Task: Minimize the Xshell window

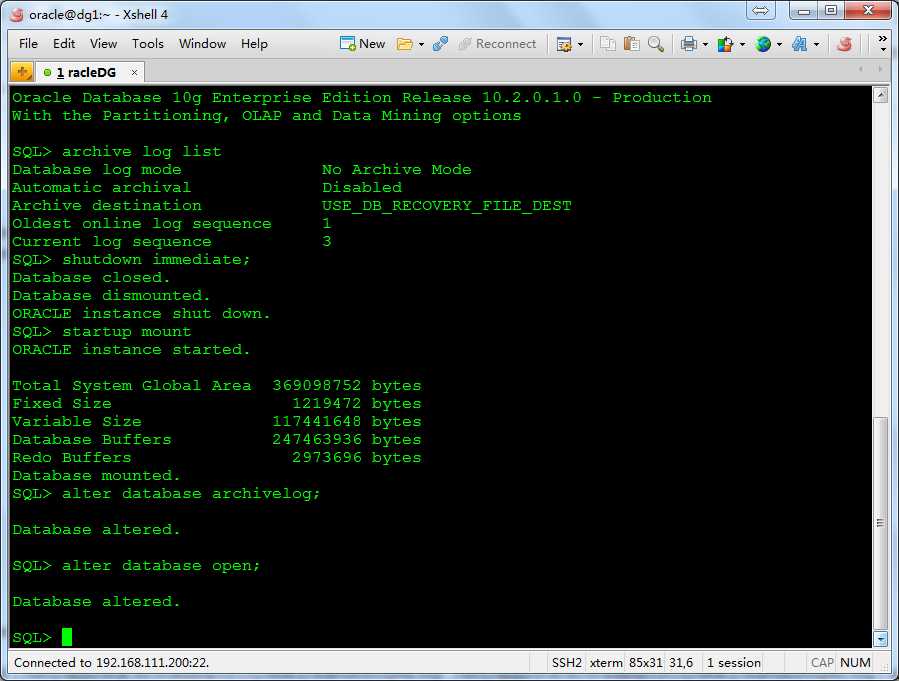Action: point(803,10)
